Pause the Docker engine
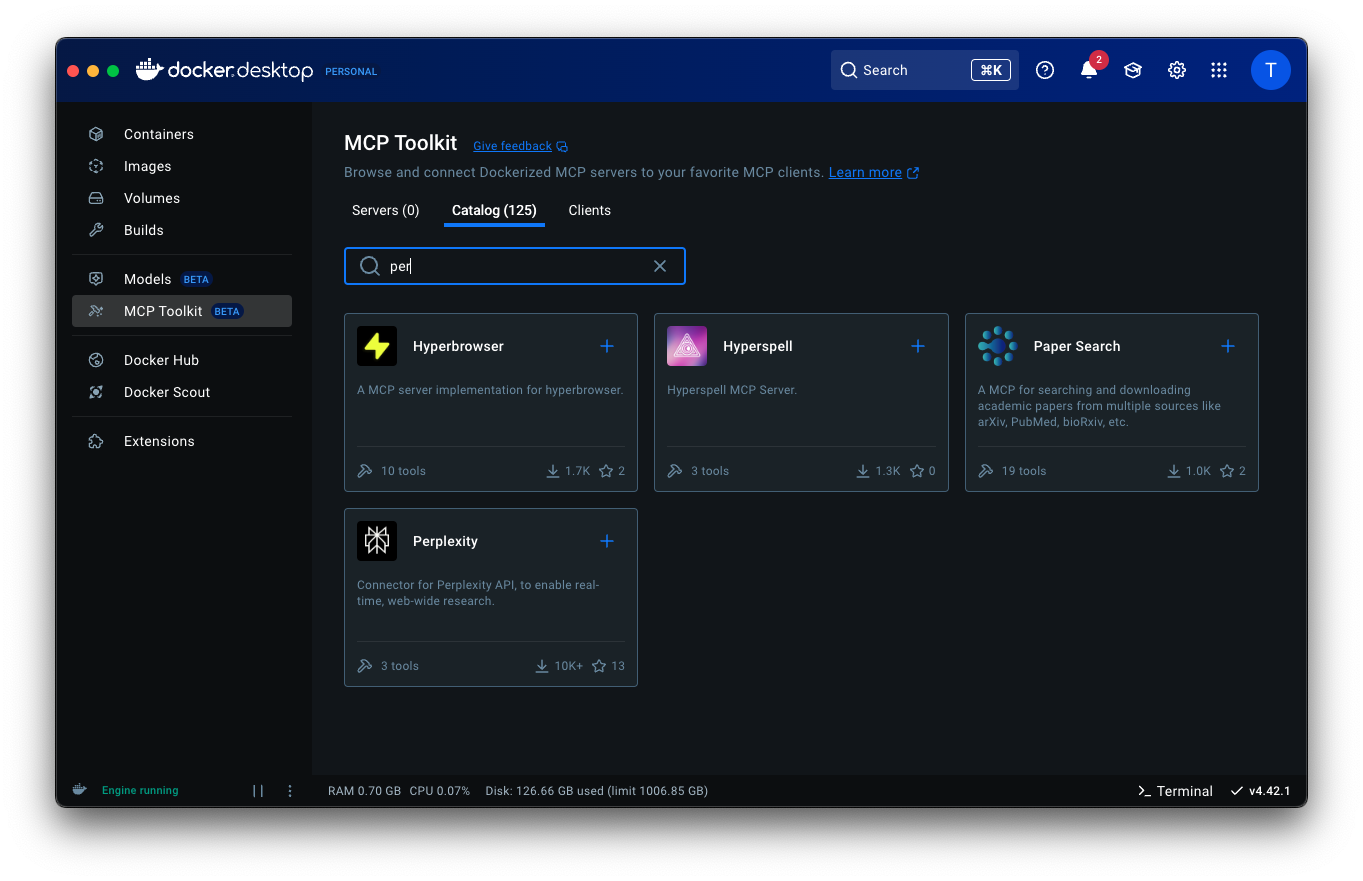Image resolution: width=1363 pixels, height=881 pixels. pos(258,791)
